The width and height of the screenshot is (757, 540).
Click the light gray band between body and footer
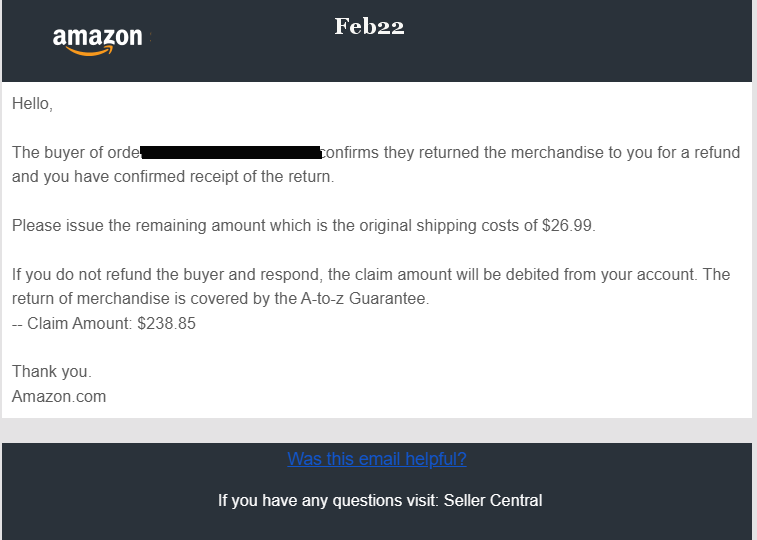tap(378, 430)
